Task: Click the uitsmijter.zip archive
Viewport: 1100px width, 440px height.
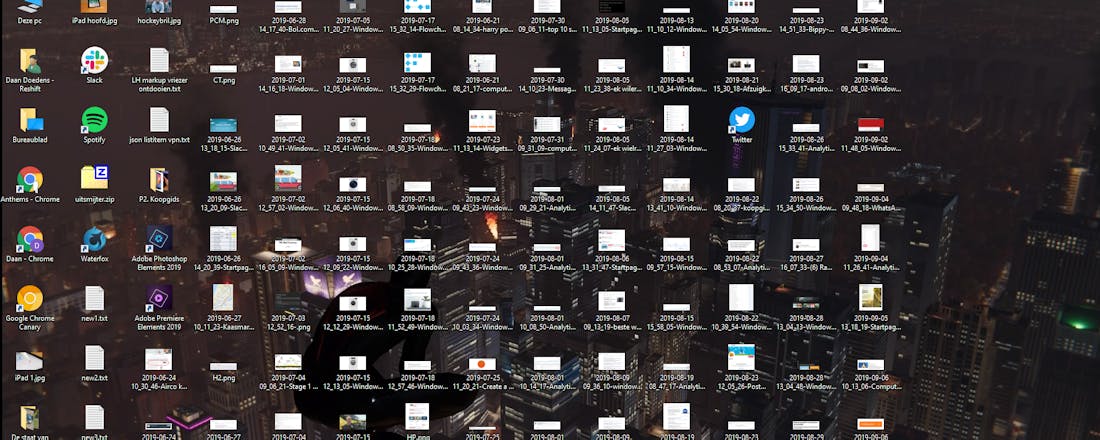Action: pyautogui.click(x=94, y=180)
